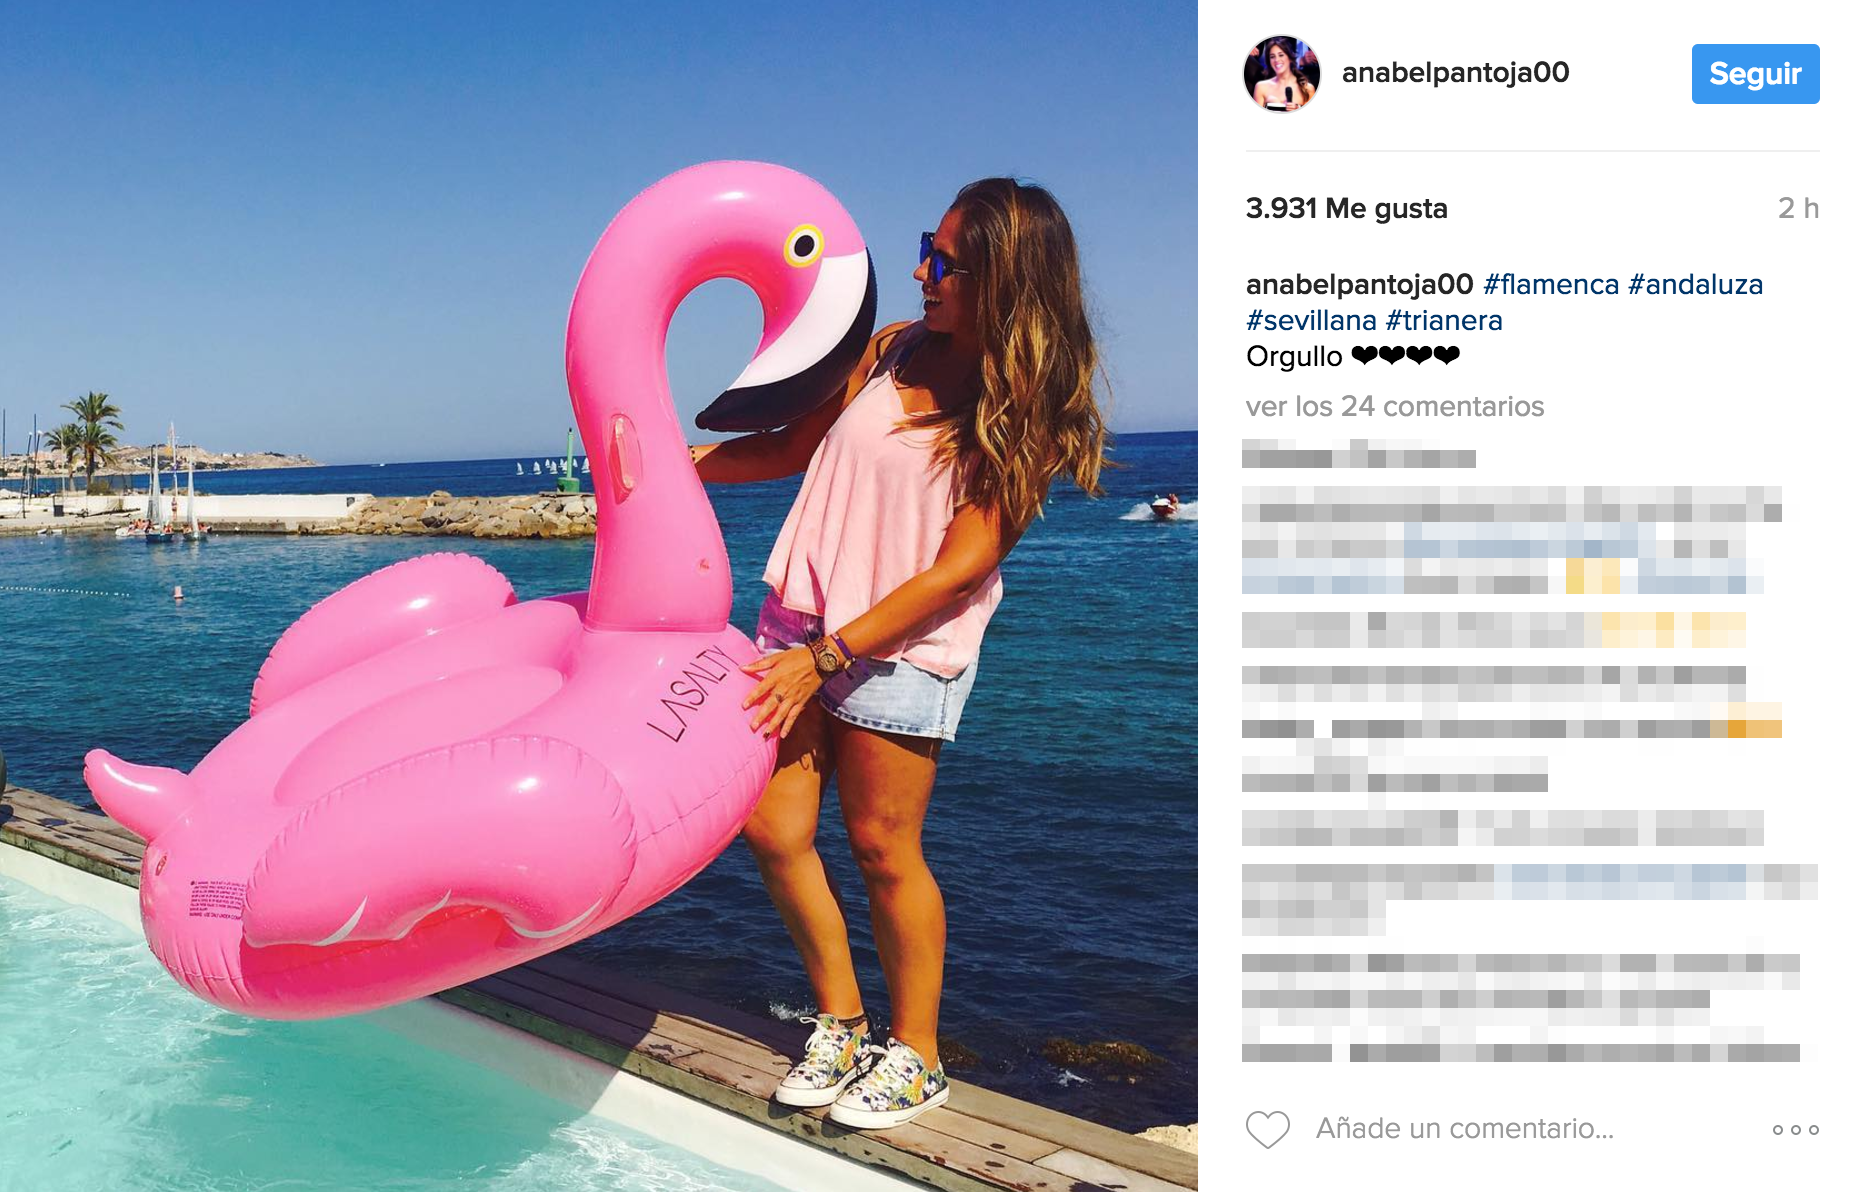Click the 2 h timestamp
The width and height of the screenshot is (1866, 1192).
pyautogui.click(x=1798, y=208)
